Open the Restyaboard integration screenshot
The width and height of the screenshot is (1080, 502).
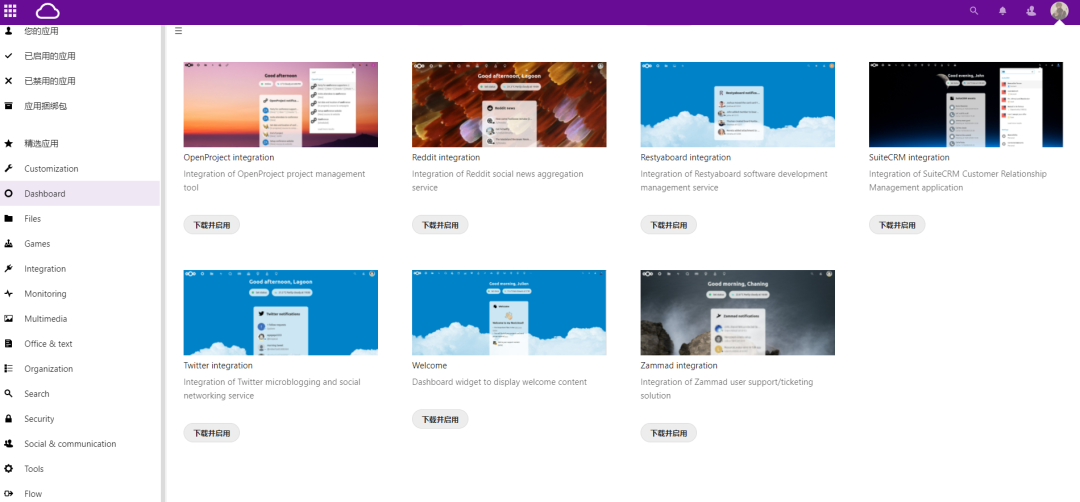(738, 104)
